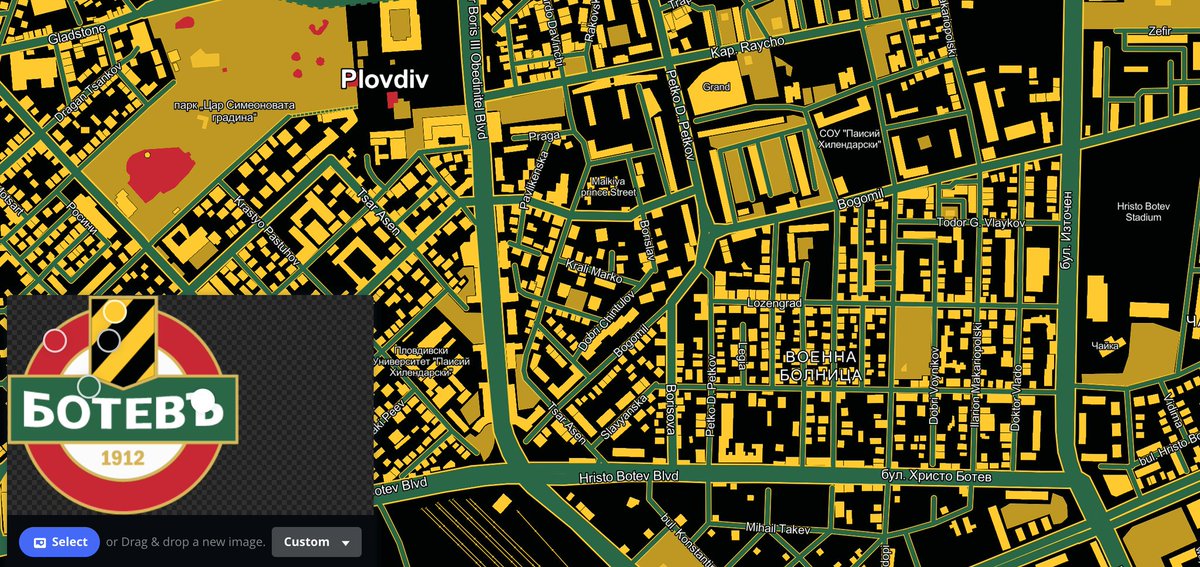Click the Kap. Raycho street label
Viewport: 1200px width, 567px height.
point(747,46)
